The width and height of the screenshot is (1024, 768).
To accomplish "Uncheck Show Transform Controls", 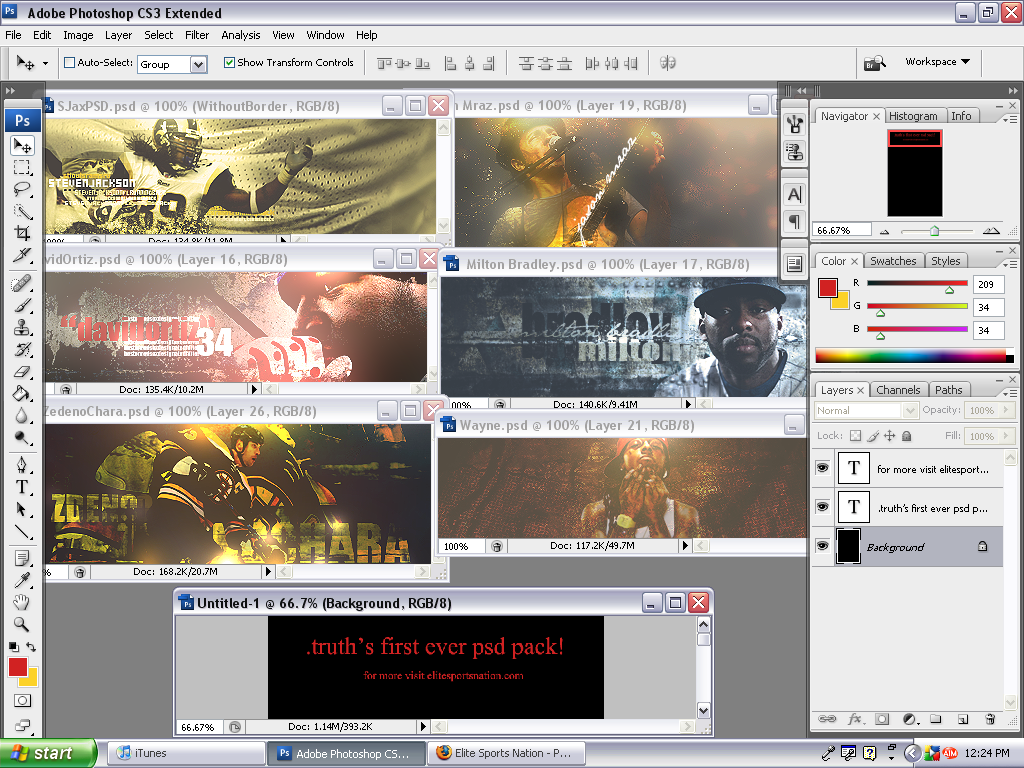I will click(x=229, y=63).
